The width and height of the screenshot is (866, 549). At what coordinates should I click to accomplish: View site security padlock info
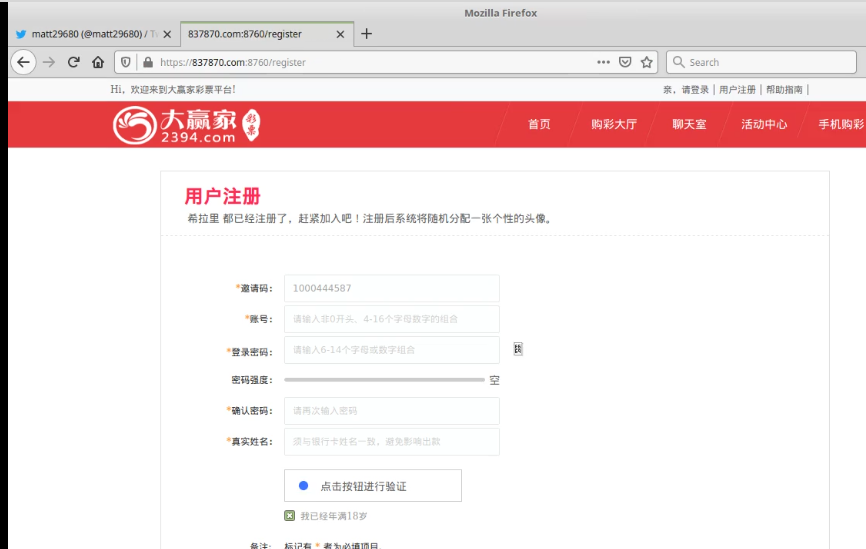click(148, 62)
